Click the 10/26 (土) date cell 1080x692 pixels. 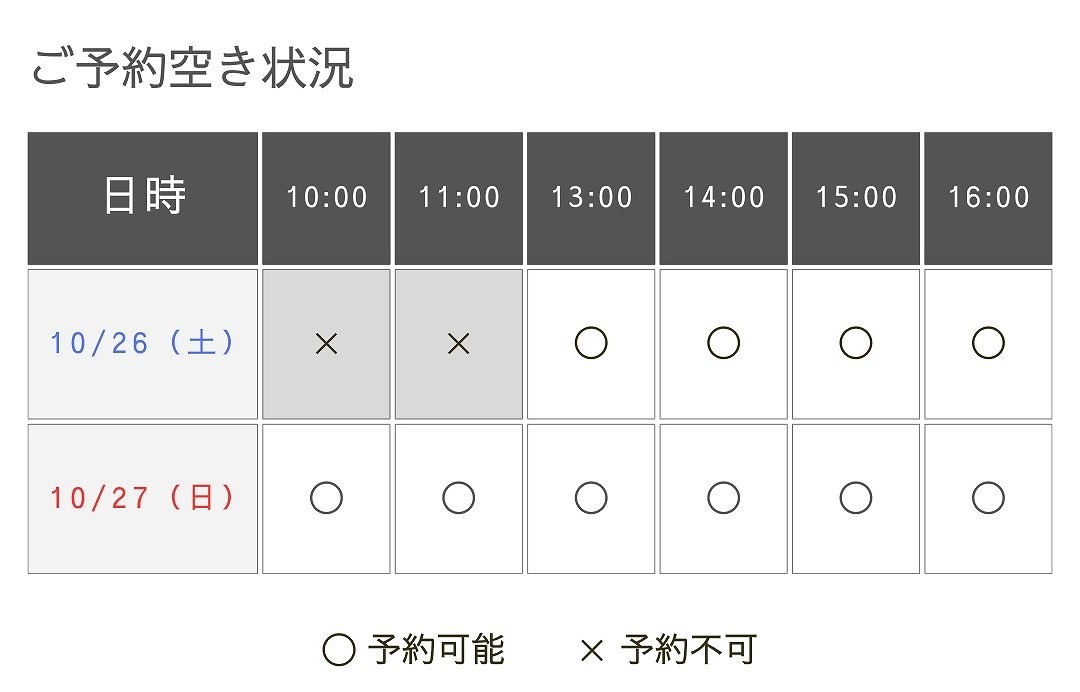143,344
